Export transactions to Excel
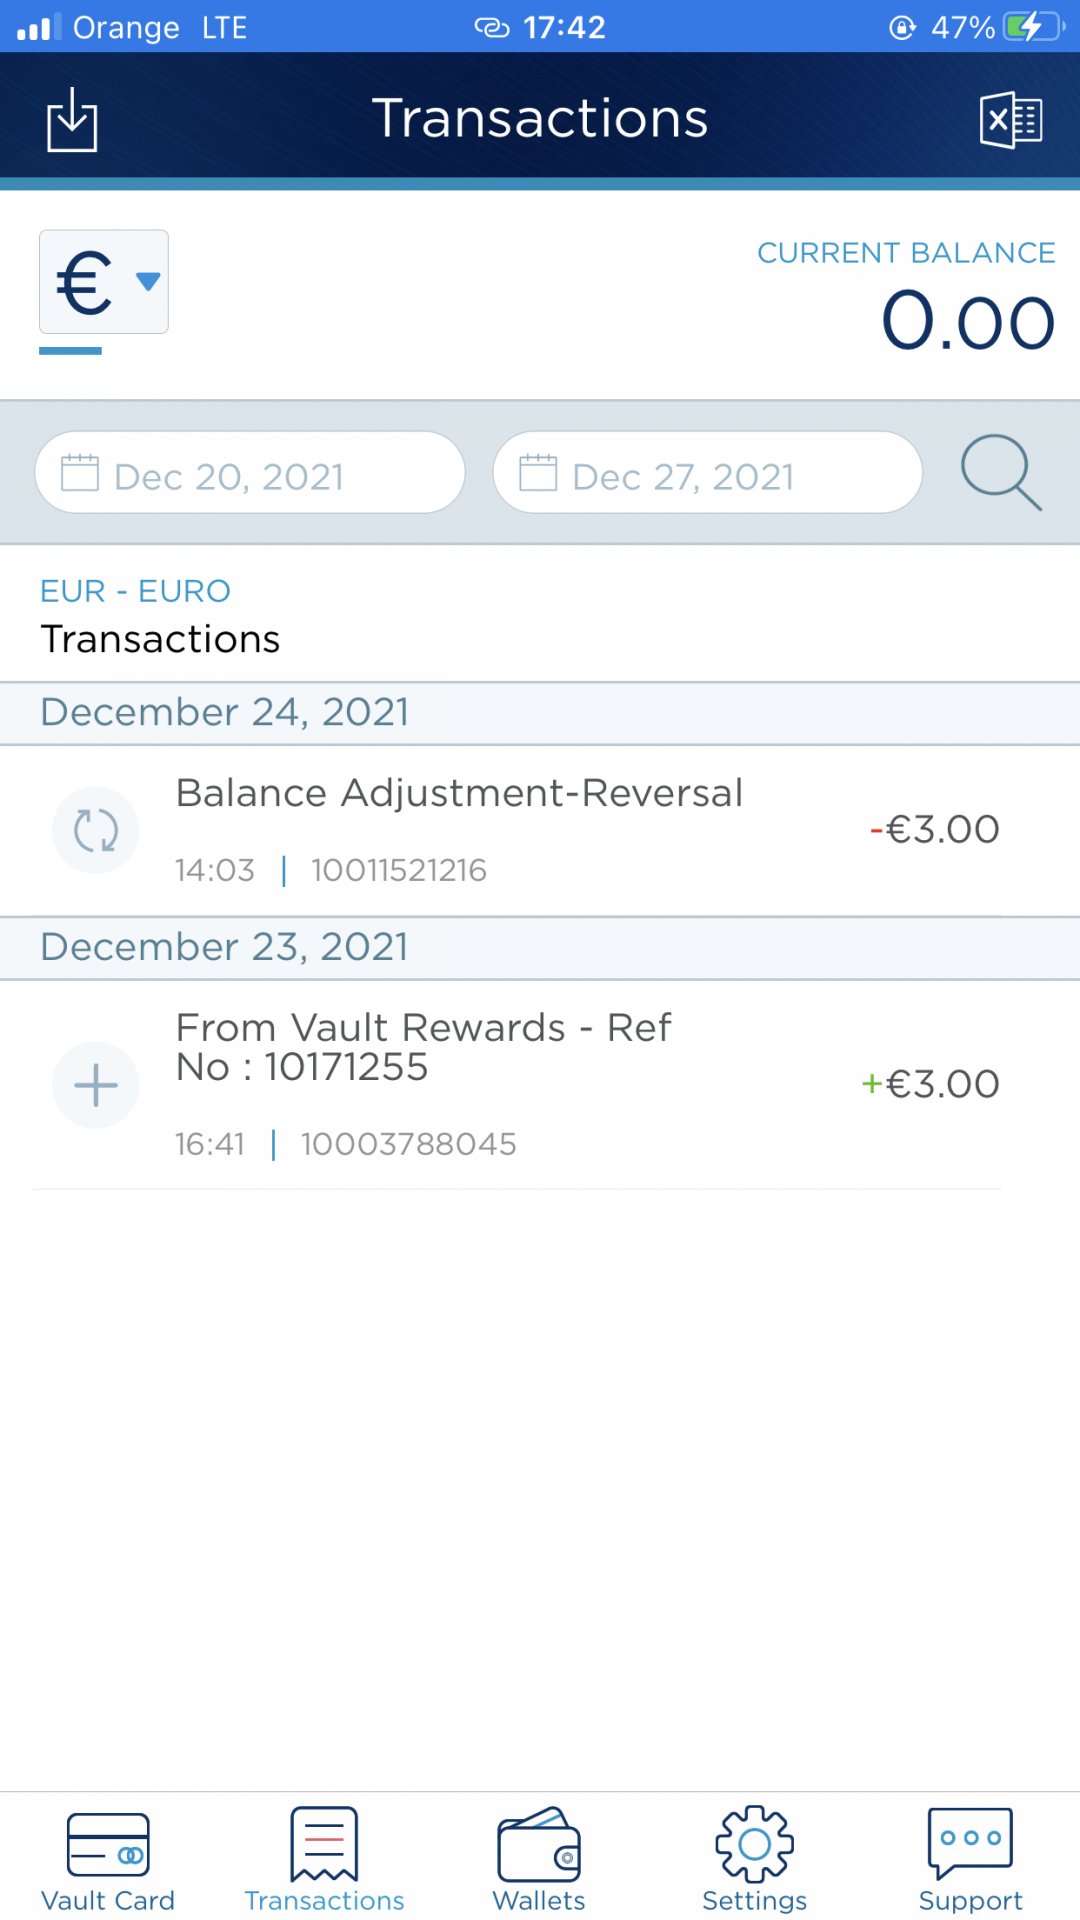The image size is (1080, 1920). tap(1010, 120)
